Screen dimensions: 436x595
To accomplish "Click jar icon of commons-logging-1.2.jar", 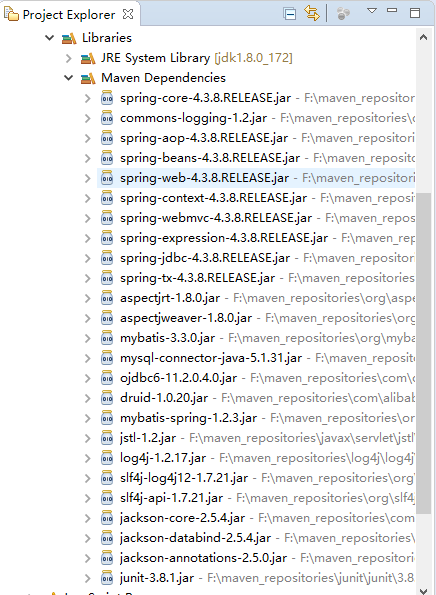I will click(x=107, y=118).
